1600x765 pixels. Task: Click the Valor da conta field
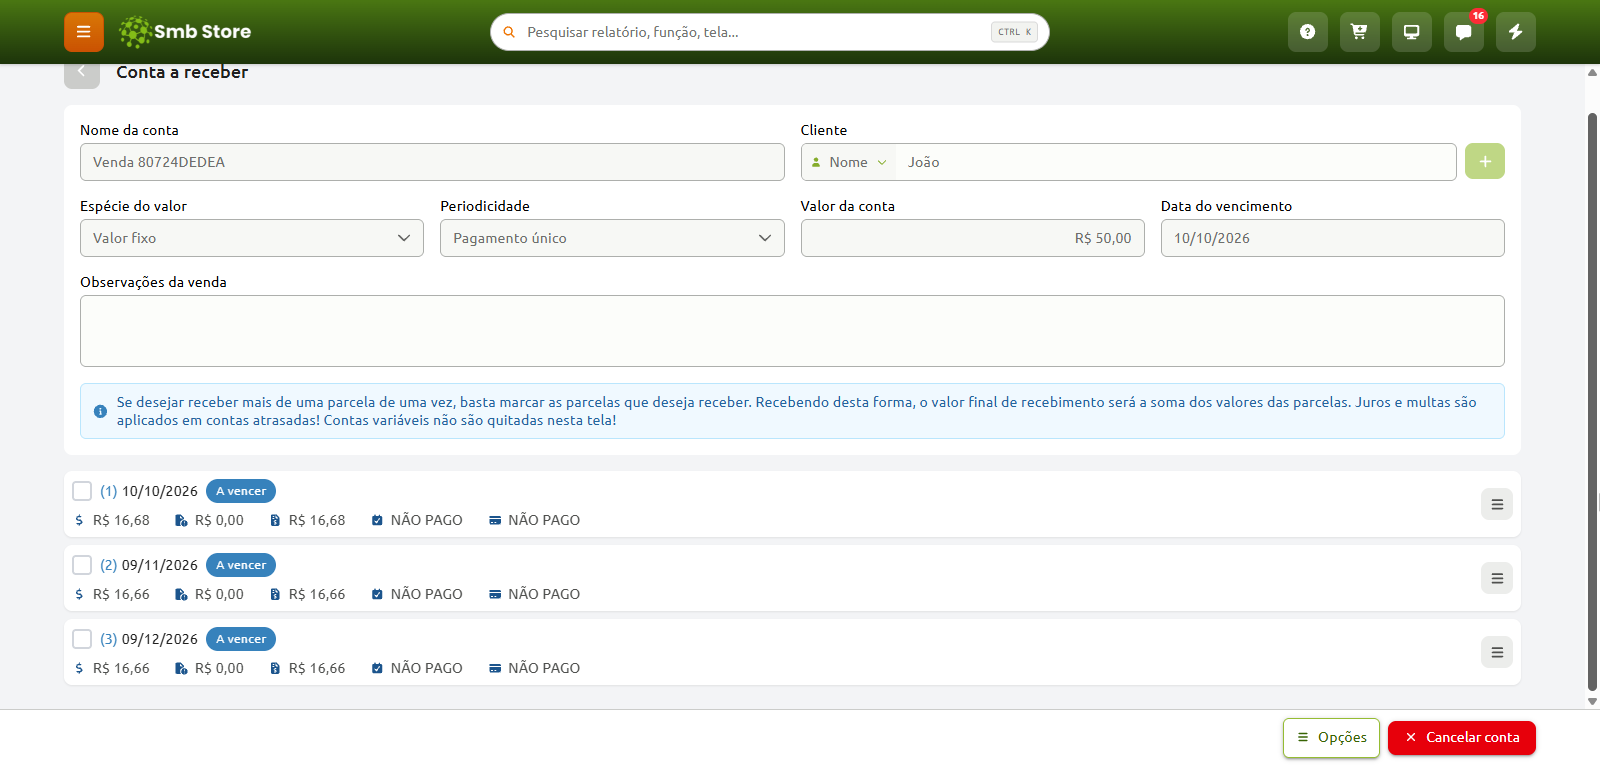[973, 238]
